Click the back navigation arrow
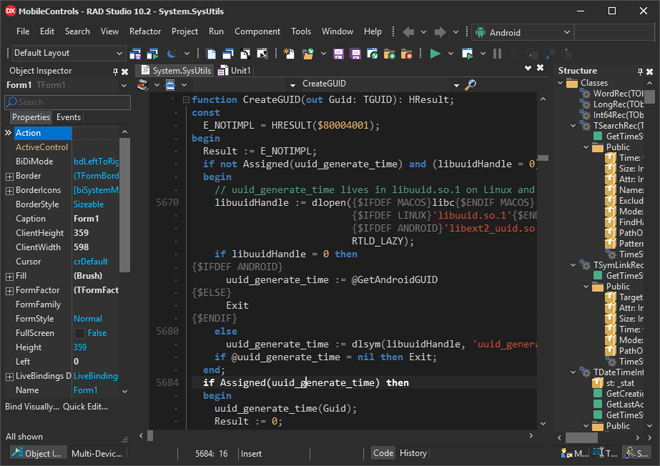Image resolution: width=660 pixels, height=466 pixels. pyautogui.click(x=409, y=32)
